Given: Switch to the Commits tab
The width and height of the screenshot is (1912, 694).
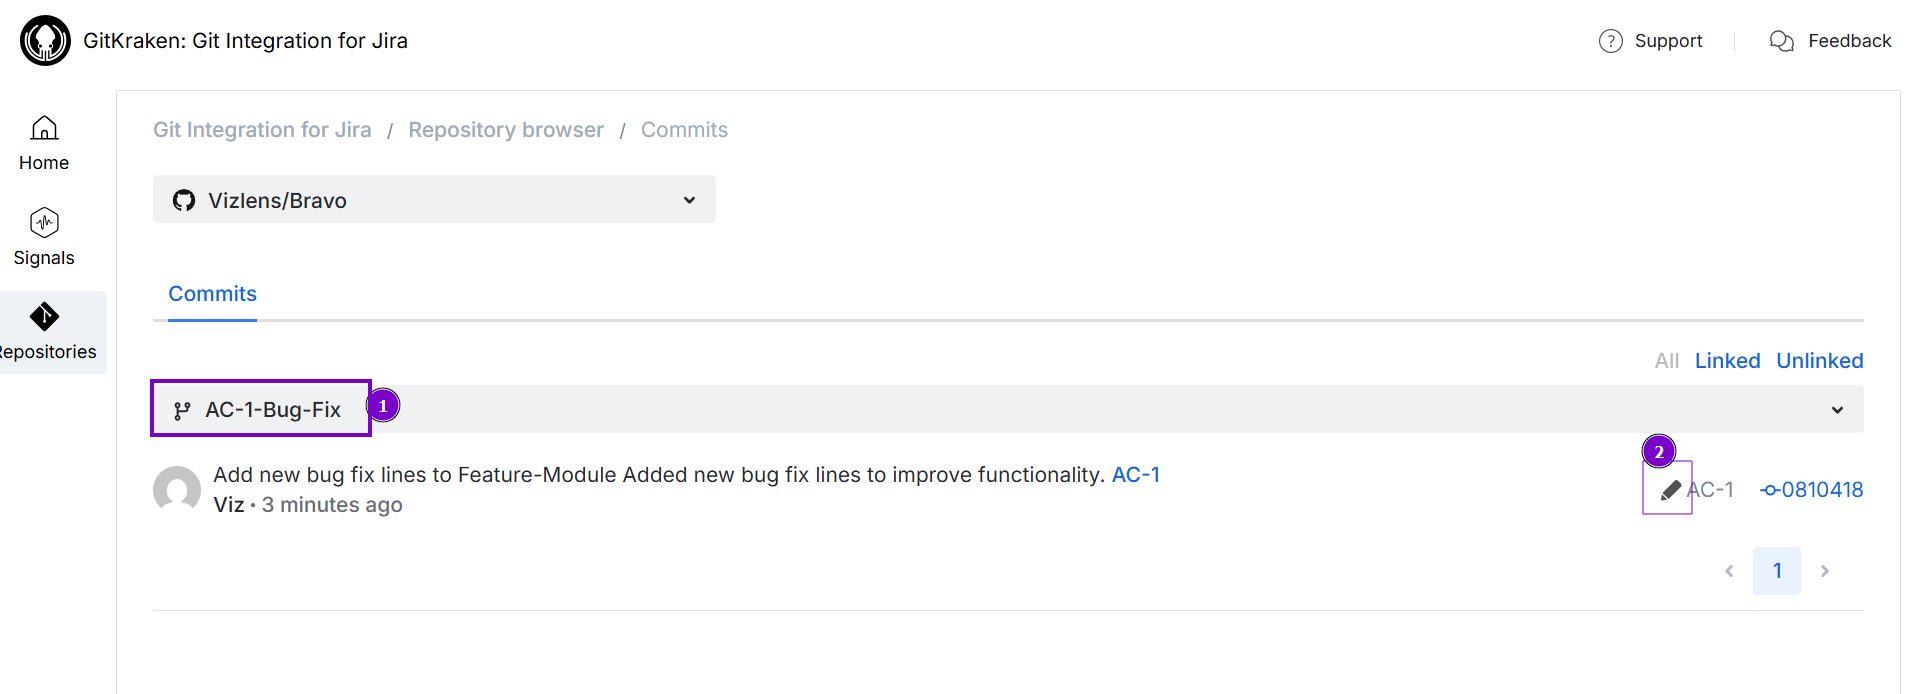Looking at the screenshot, I should pyautogui.click(x=212, y=294).
